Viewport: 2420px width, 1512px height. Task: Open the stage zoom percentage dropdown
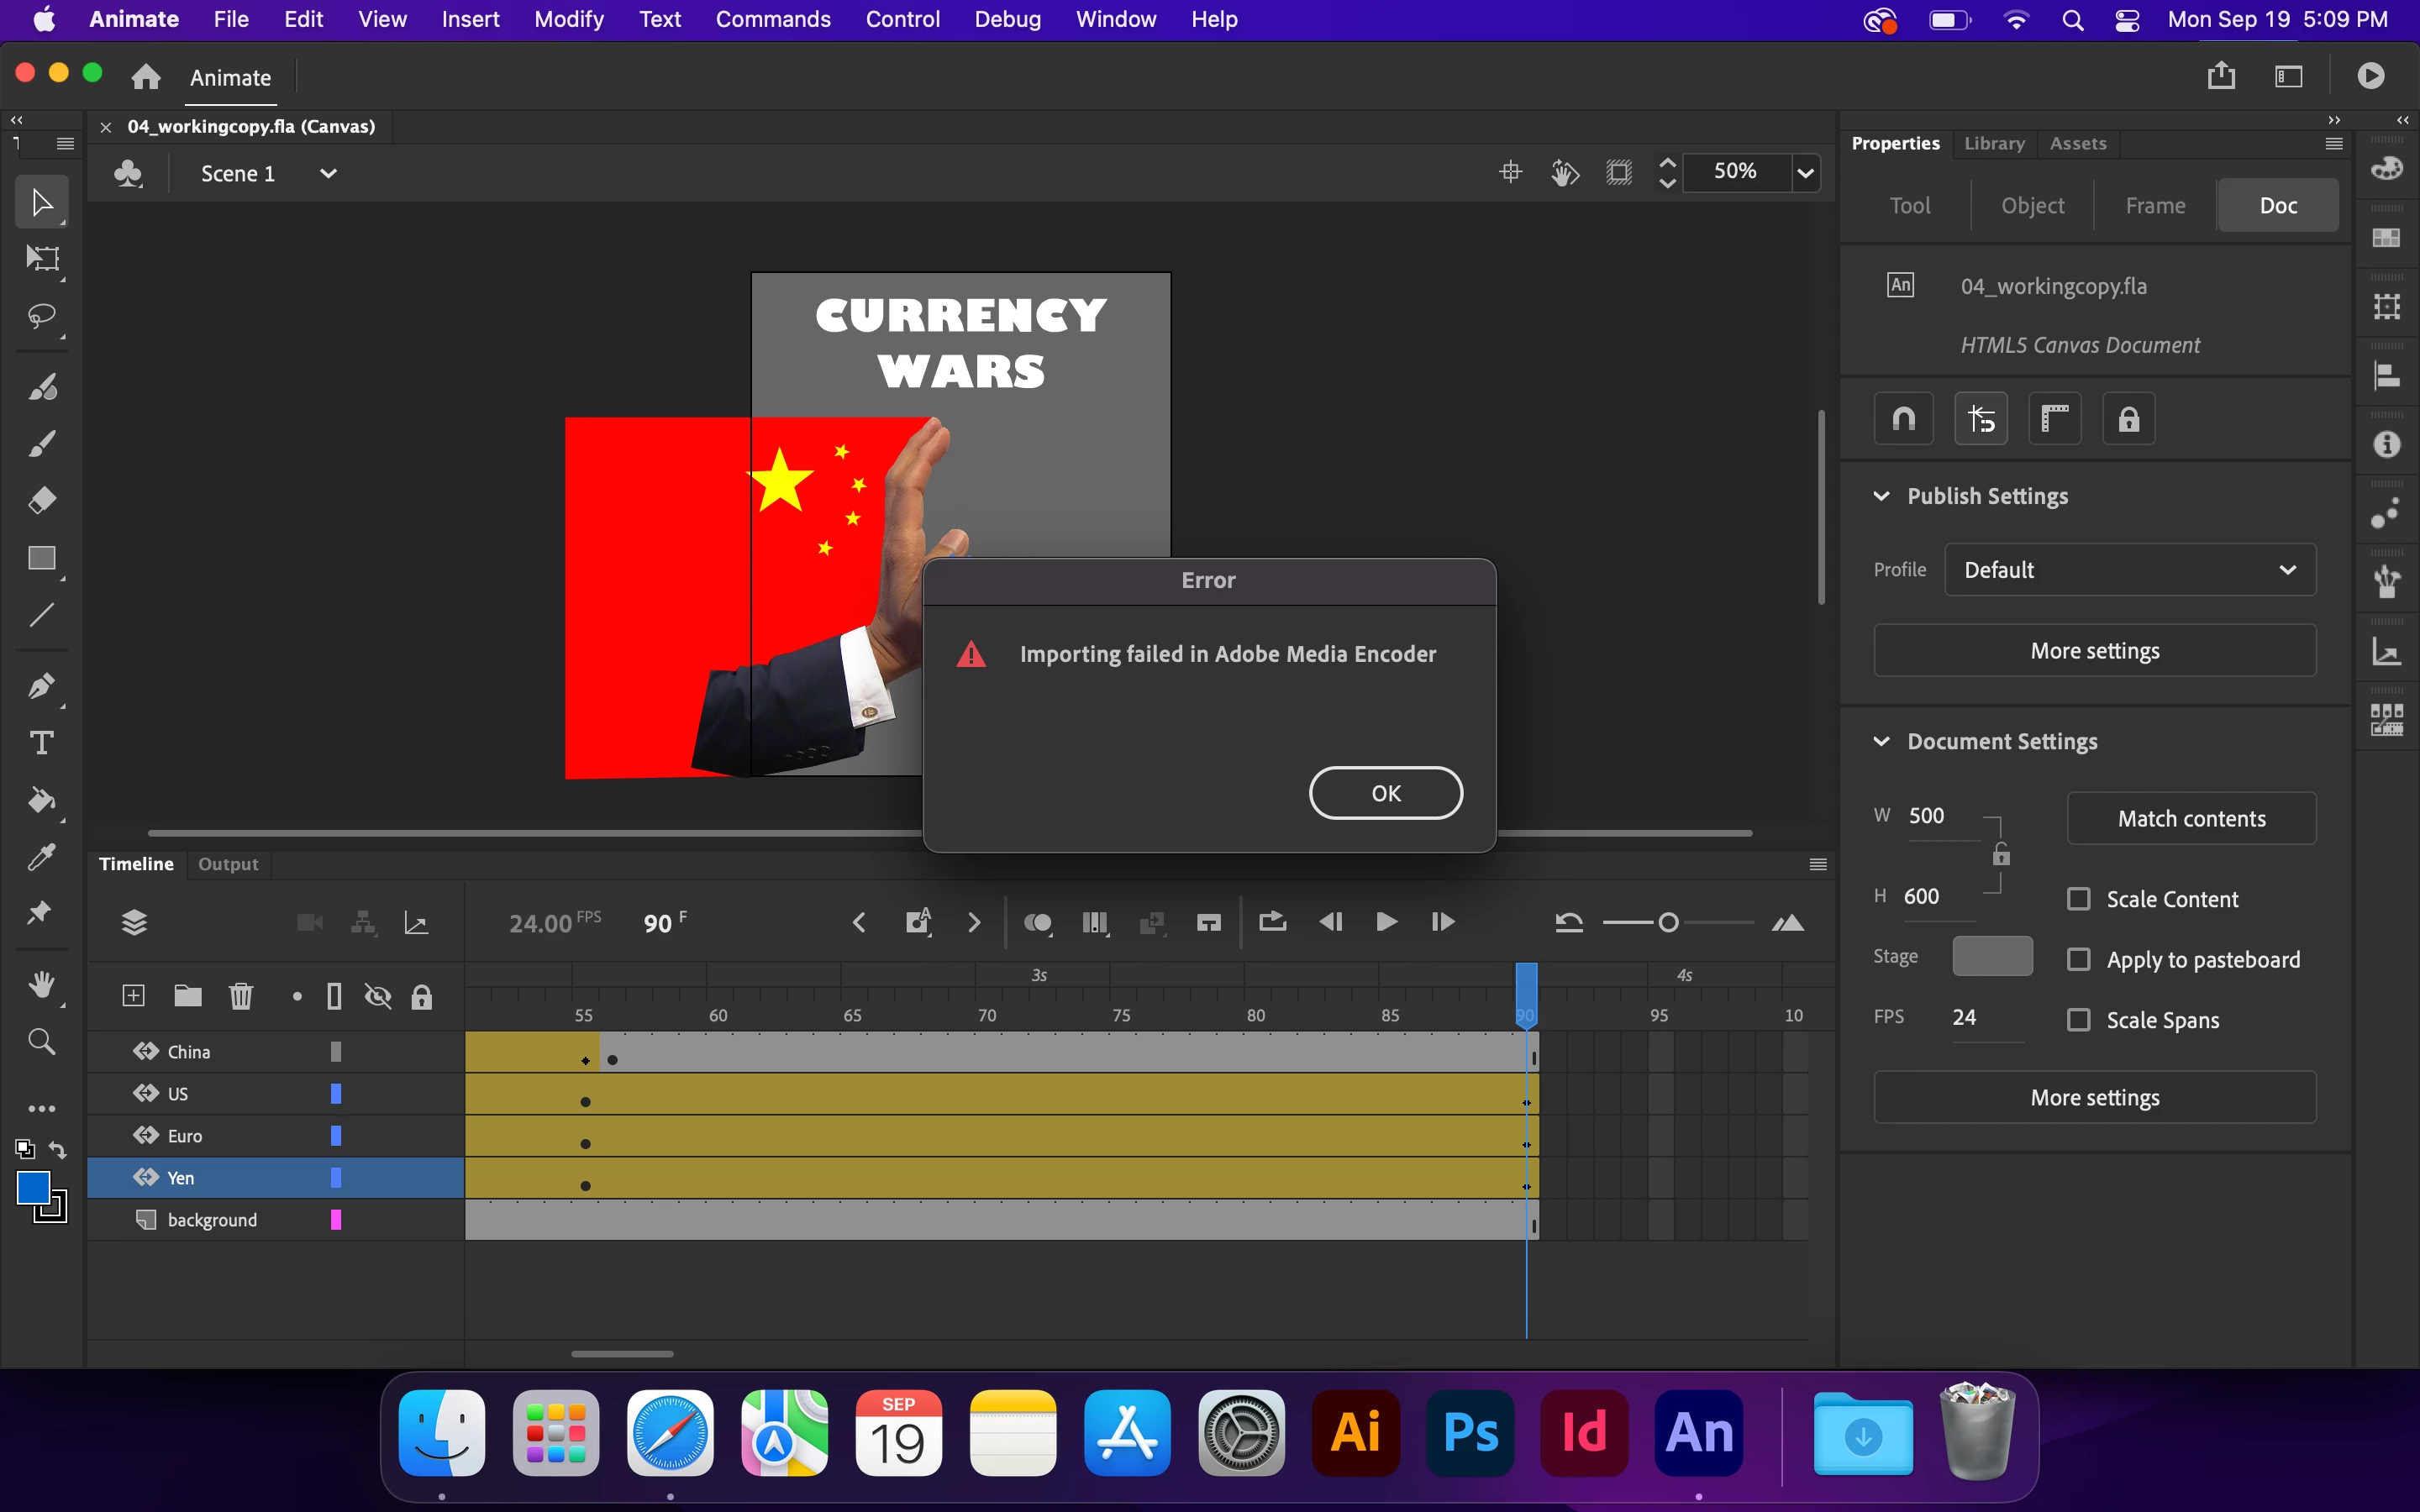click(x=1805, y=173)
